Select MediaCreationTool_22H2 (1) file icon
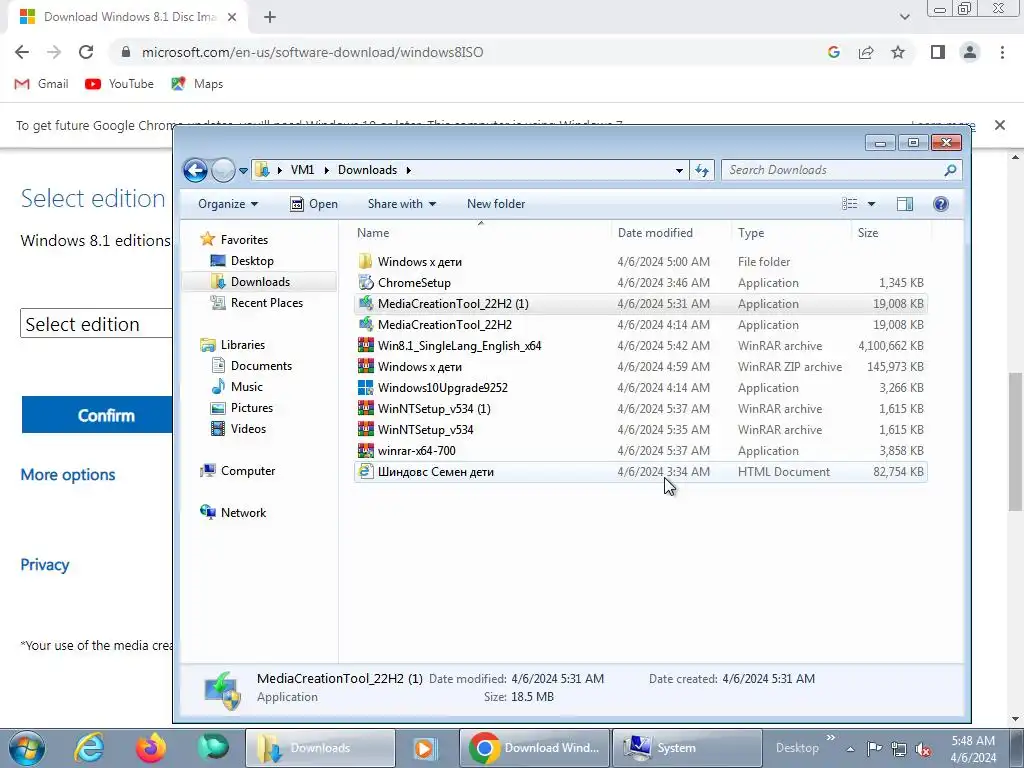This screenshot has height=768, width=1024. 366,304
